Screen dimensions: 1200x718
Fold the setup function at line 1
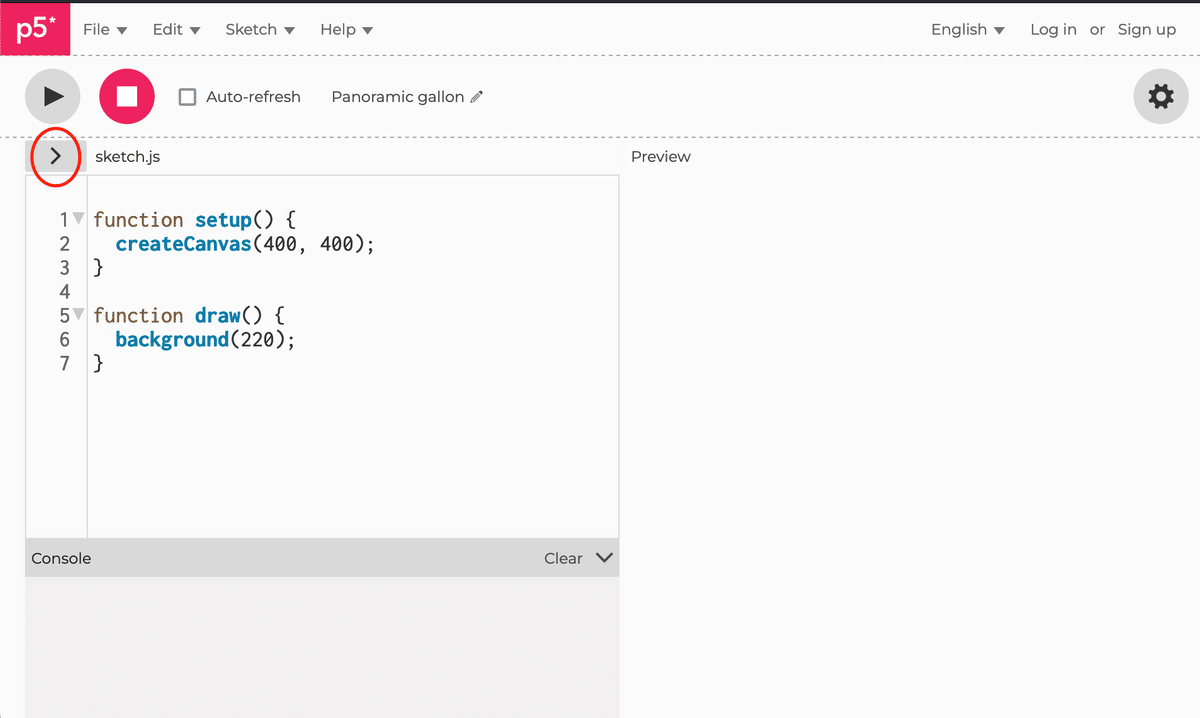[79, 219]
